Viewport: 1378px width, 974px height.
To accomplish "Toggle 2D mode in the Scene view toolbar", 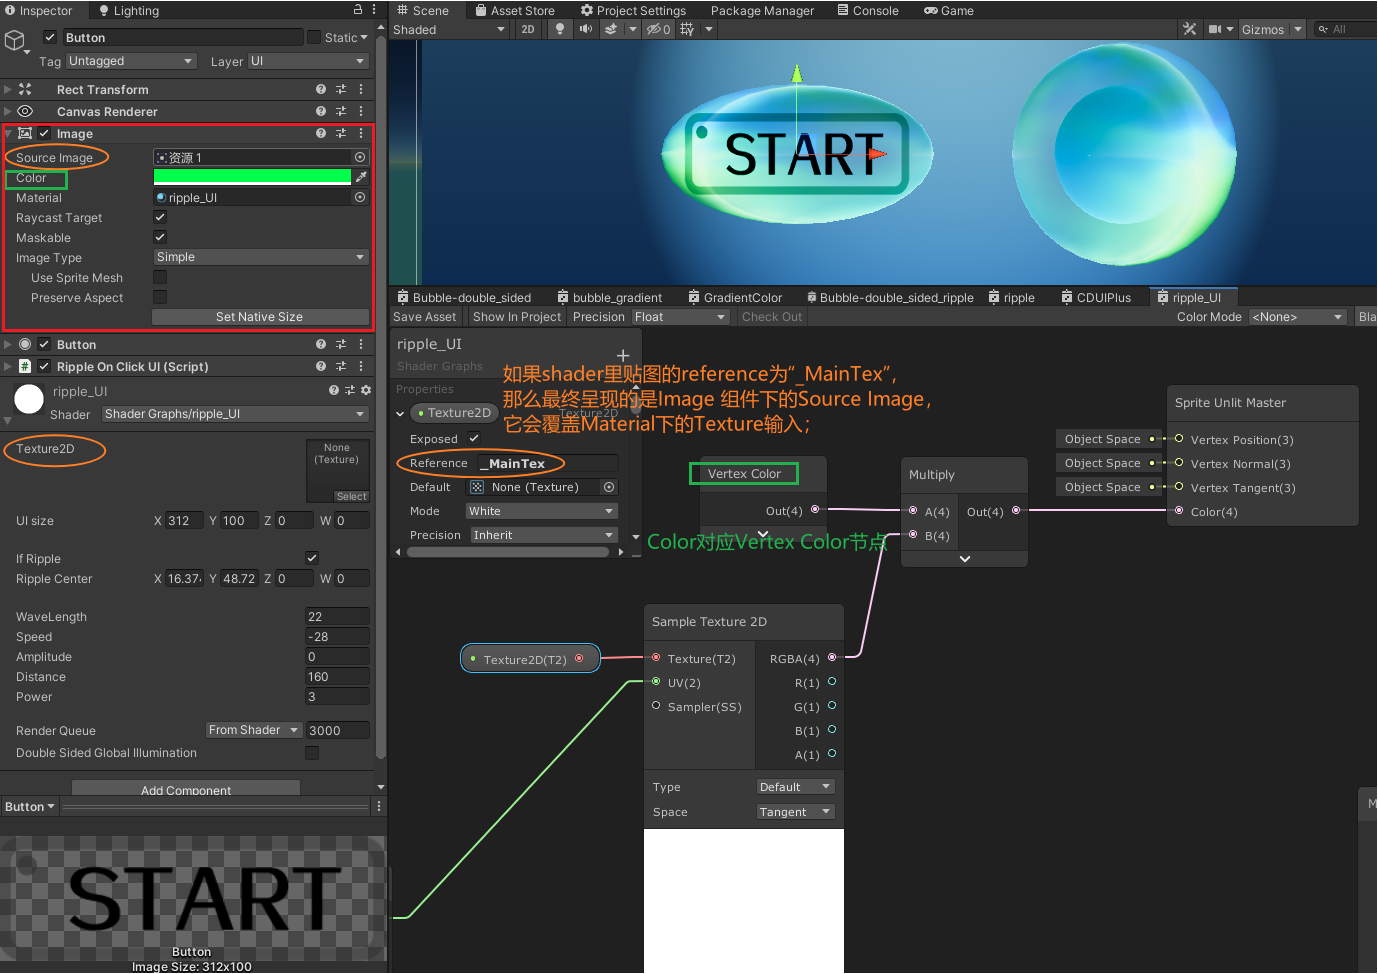I will click(x=529, y=29).
